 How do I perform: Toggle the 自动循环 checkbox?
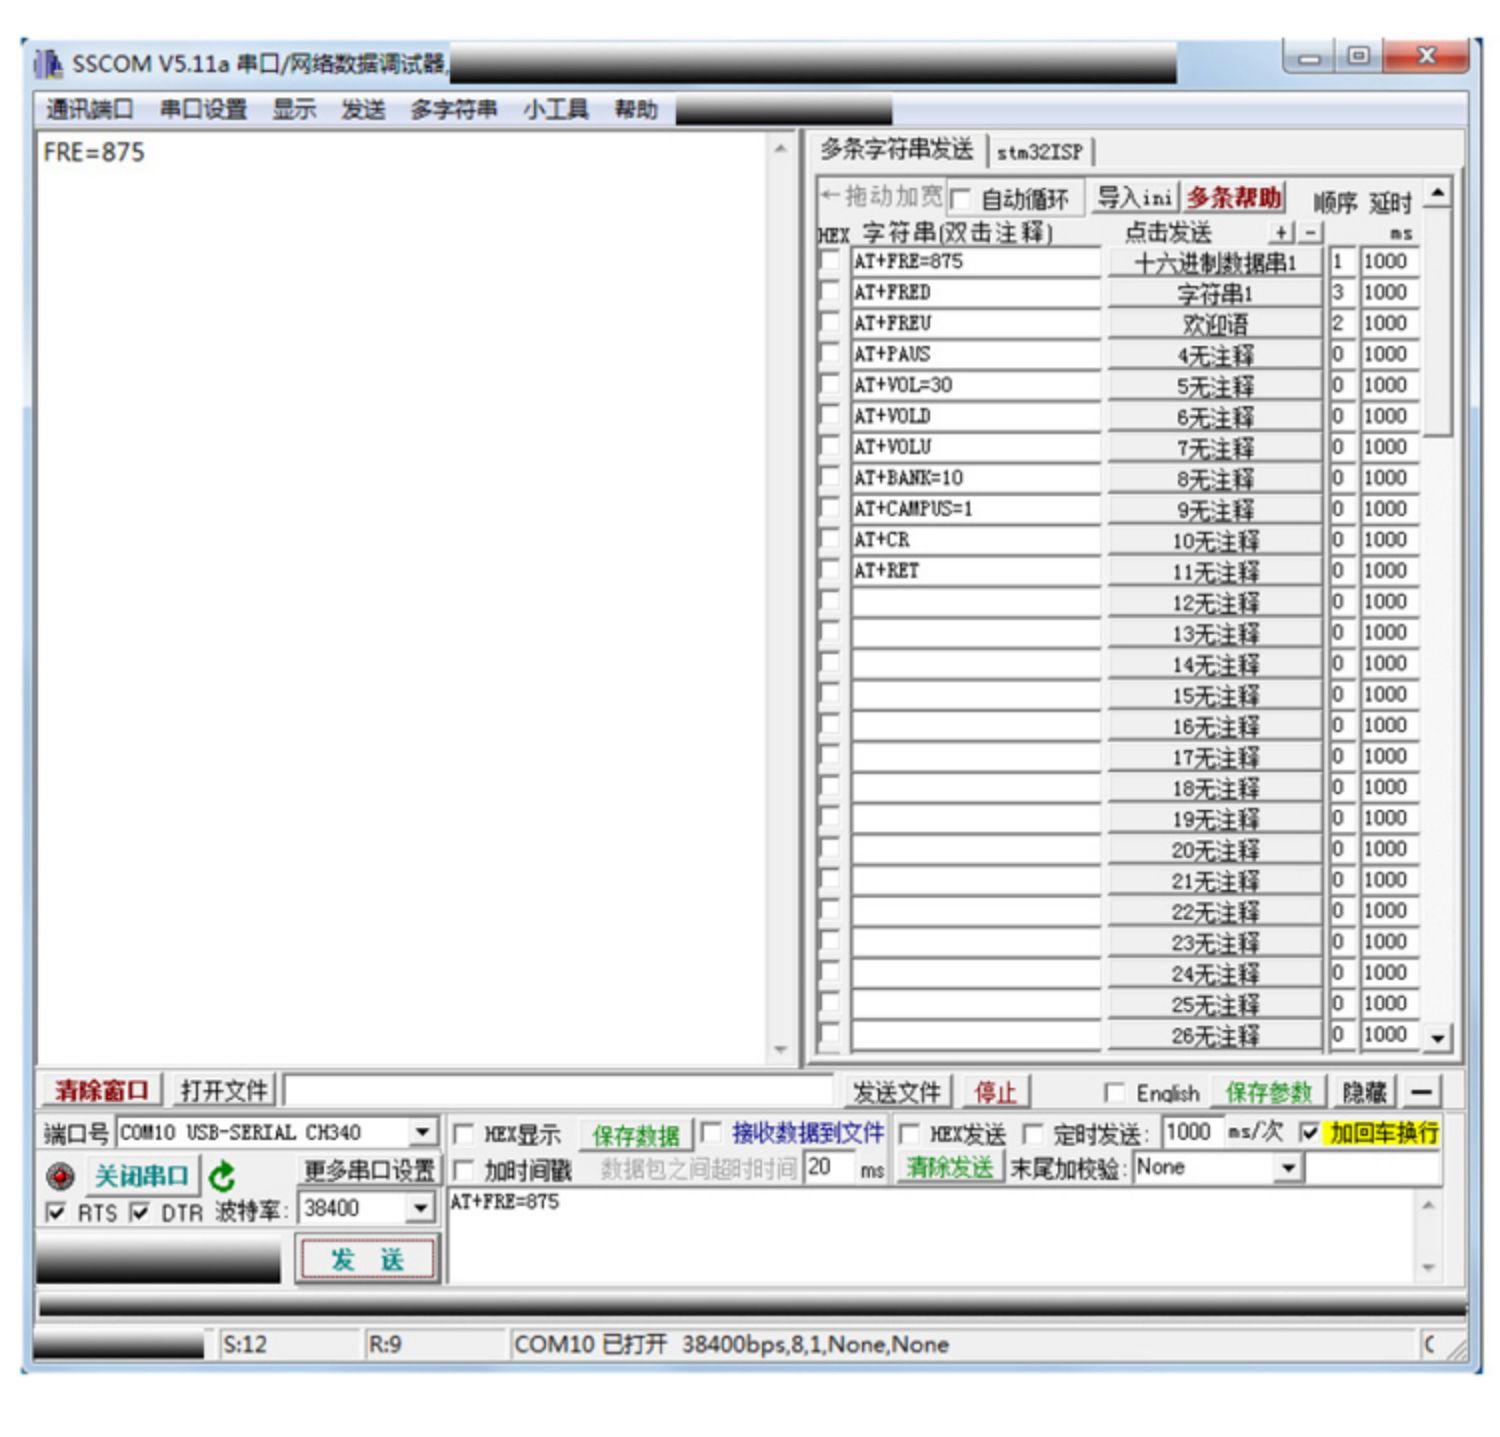point(959,198)
